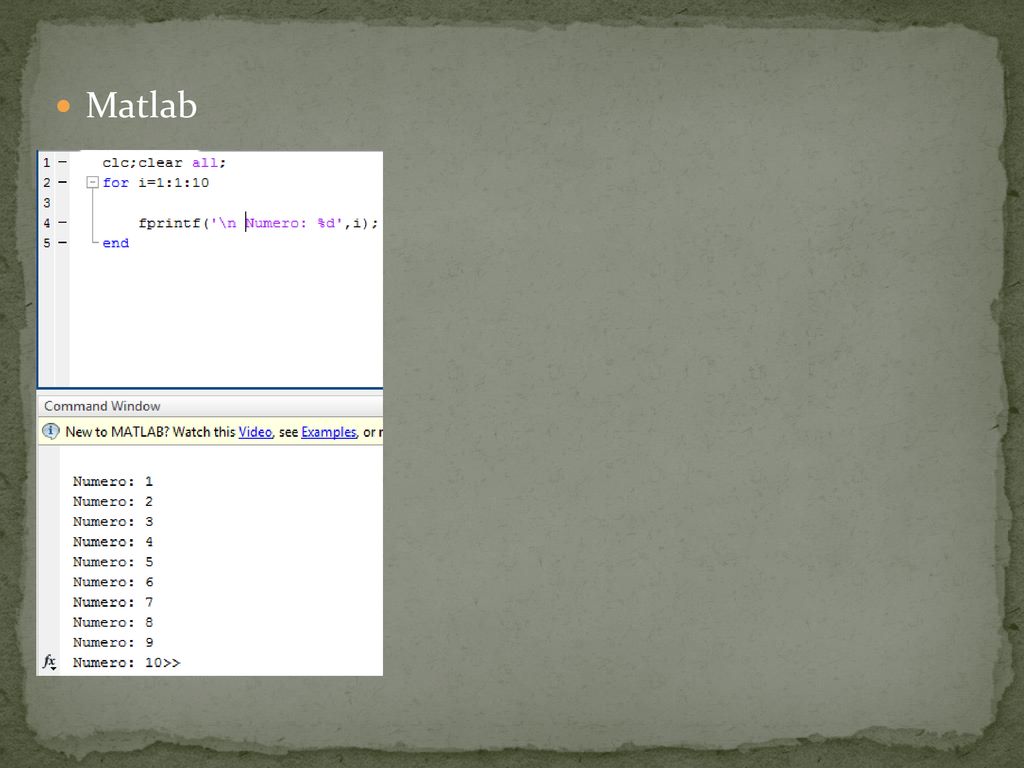Click the 'Numero: 4' output line
1024x768 pixels.
point(113,542)
